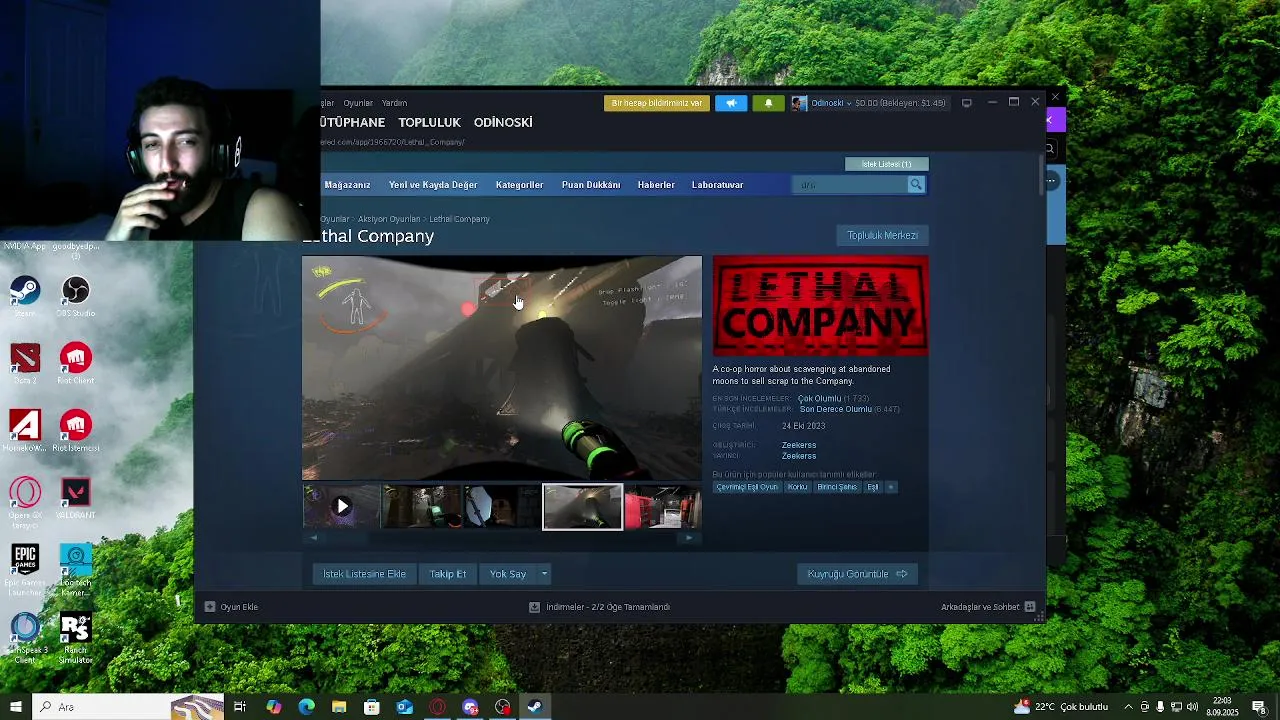The height and width of the screenshot is (720, 1280).
Task: Open the Oyunlar menu
Action: [358, 103]
